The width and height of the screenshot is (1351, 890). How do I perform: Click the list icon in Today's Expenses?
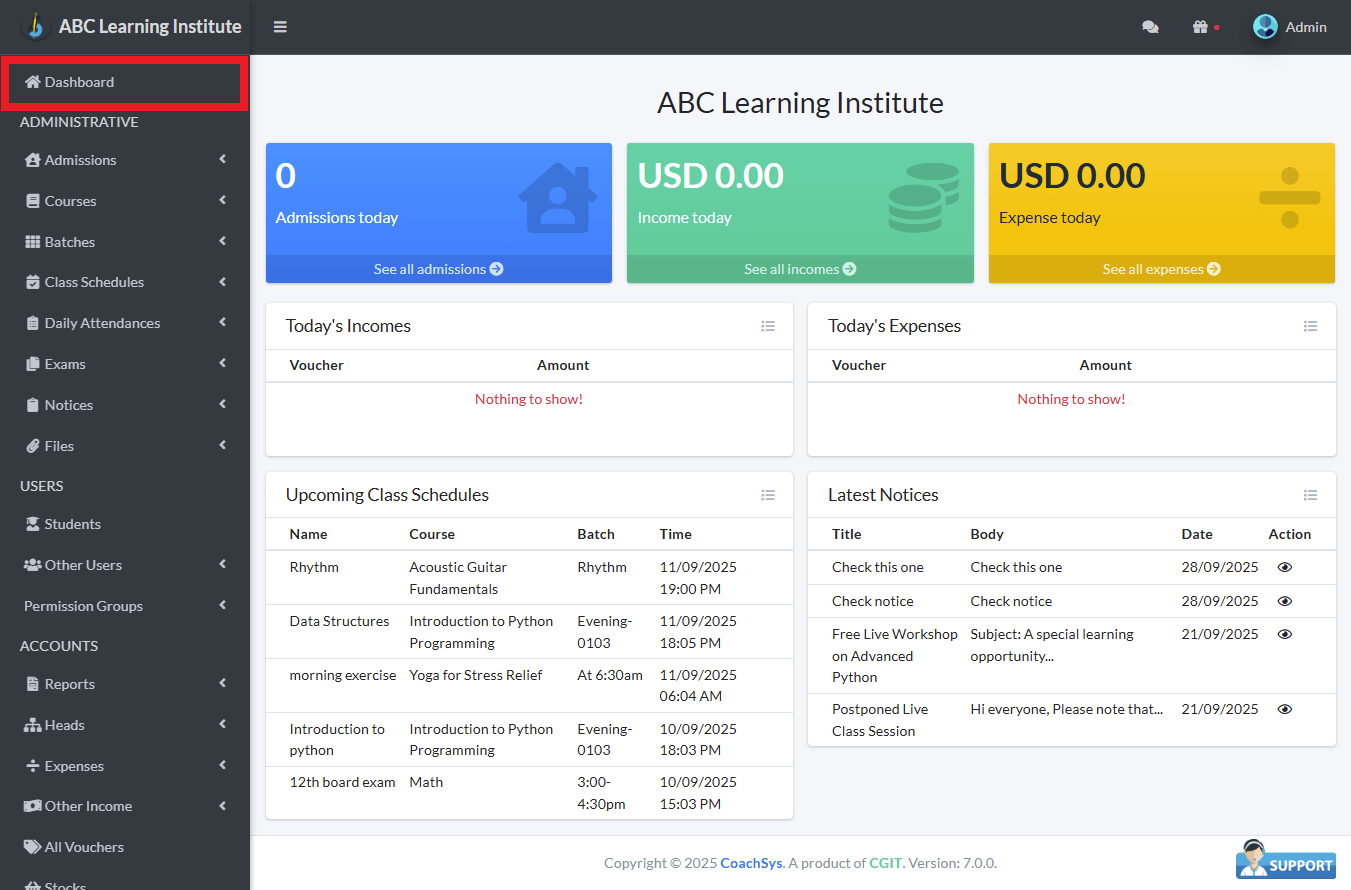[1310, 326]
